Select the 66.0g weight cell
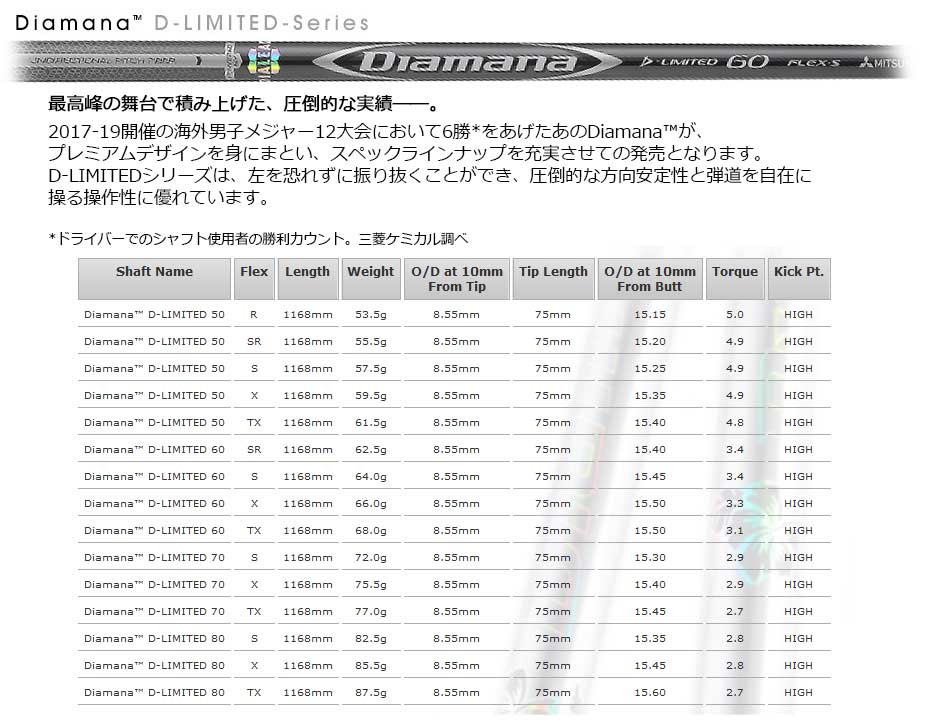The width and height of the screenshot is (925, 725). [370, 504]
